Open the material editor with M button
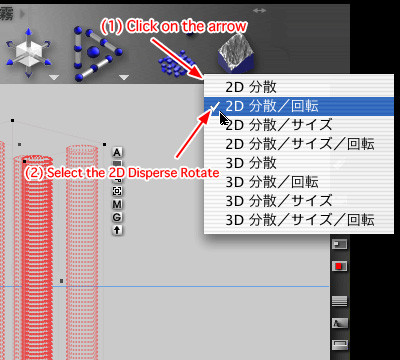Image resolution: width=400 pixels, height=360 pixels. (x=117, y=204)
